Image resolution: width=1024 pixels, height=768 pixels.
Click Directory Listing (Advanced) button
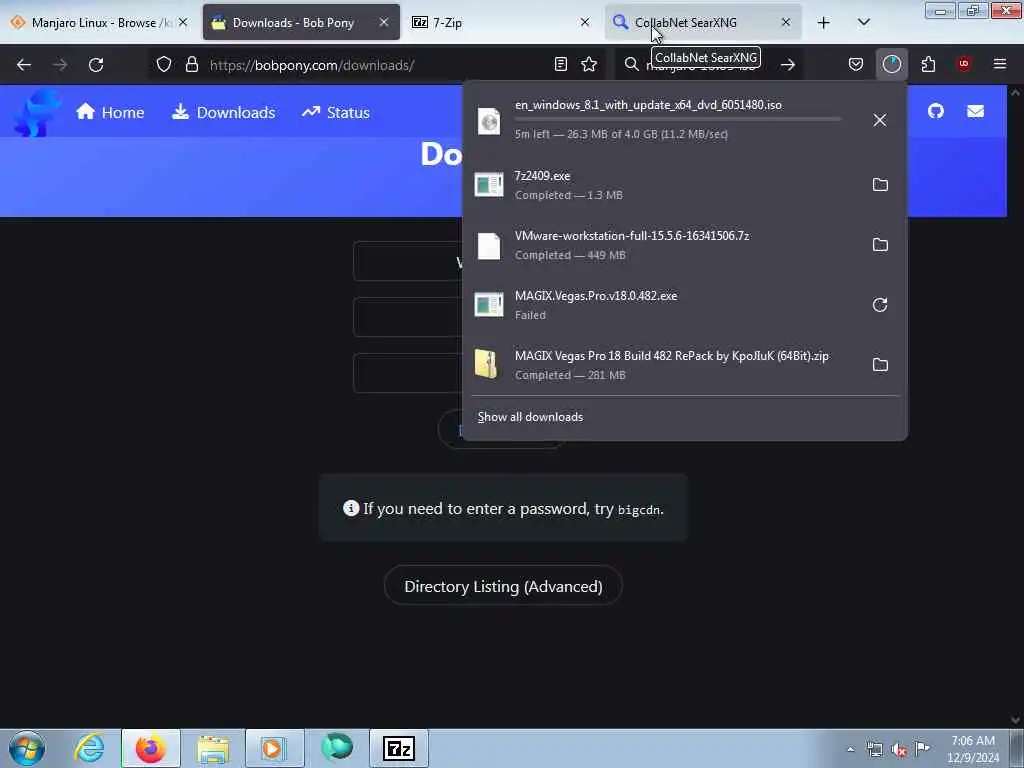[503, 586]
